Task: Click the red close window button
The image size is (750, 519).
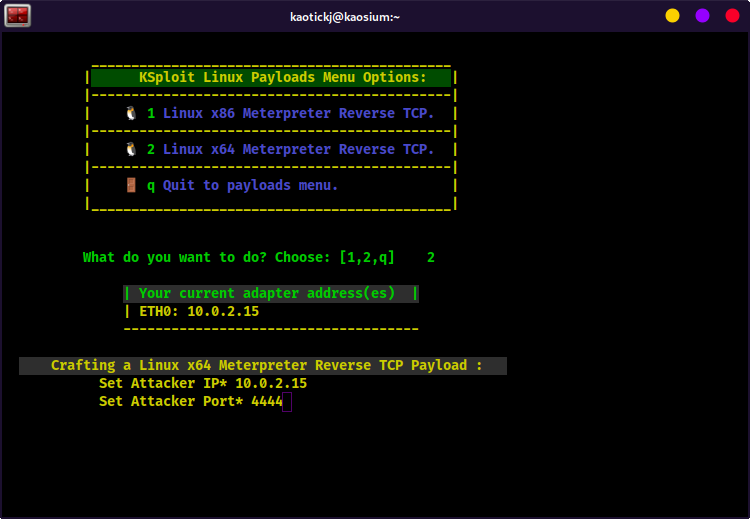Action: tap(732, 16)
